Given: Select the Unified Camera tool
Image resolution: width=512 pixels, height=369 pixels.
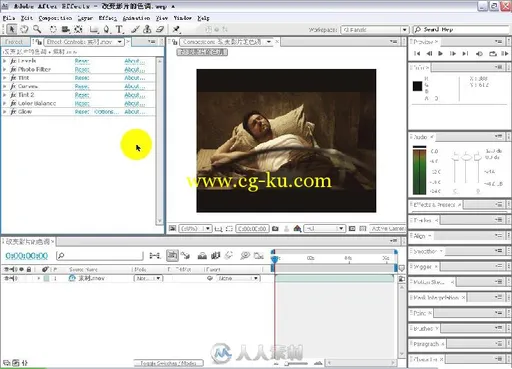Looking at the screenshot, I should coord(66,29).
